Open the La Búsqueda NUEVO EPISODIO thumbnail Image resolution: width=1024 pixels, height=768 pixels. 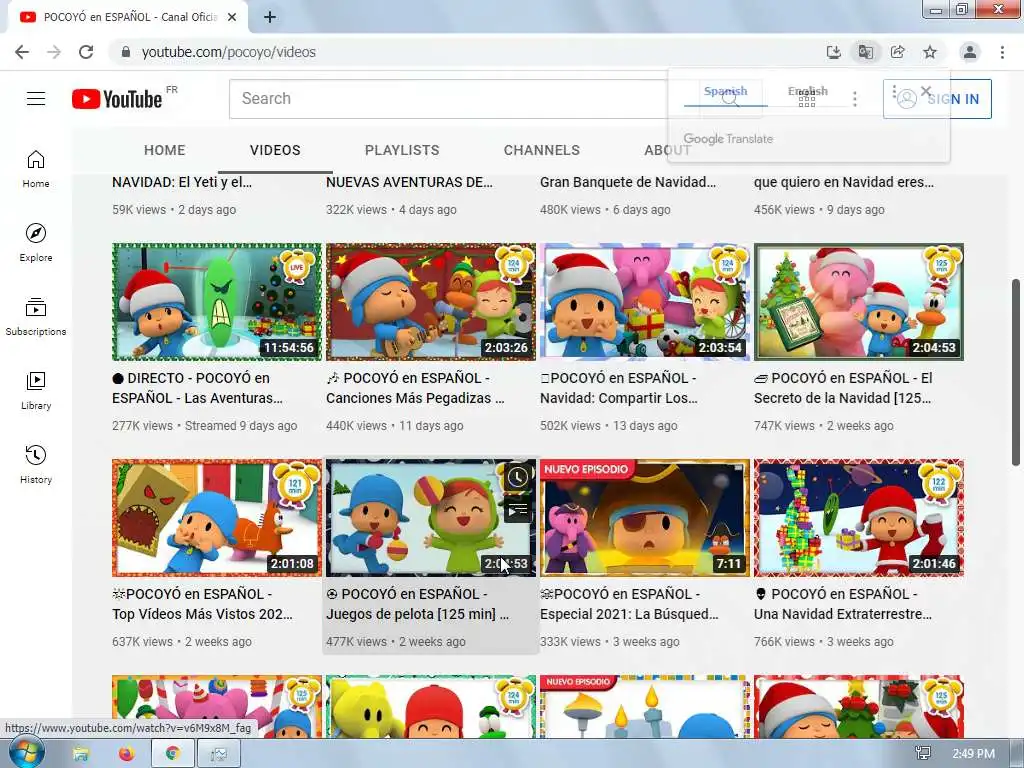tap(645, 518)
